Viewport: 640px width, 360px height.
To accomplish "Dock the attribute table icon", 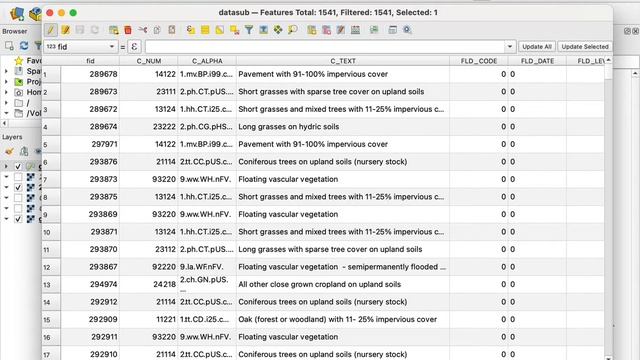I will pos(392,30).
